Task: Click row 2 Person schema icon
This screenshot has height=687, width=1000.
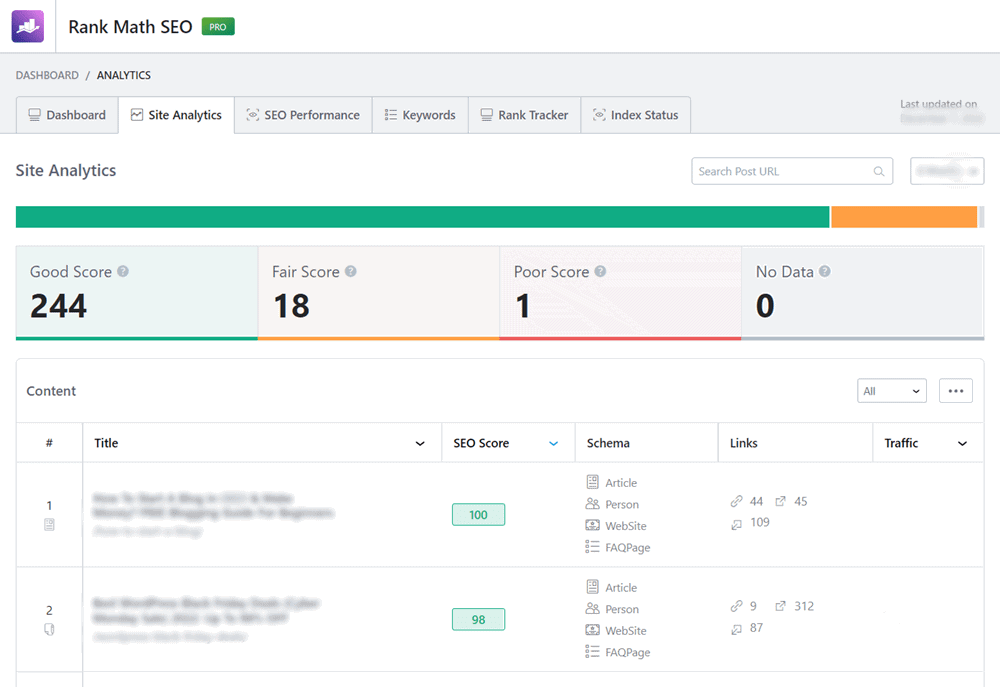Action: point(592,608)
